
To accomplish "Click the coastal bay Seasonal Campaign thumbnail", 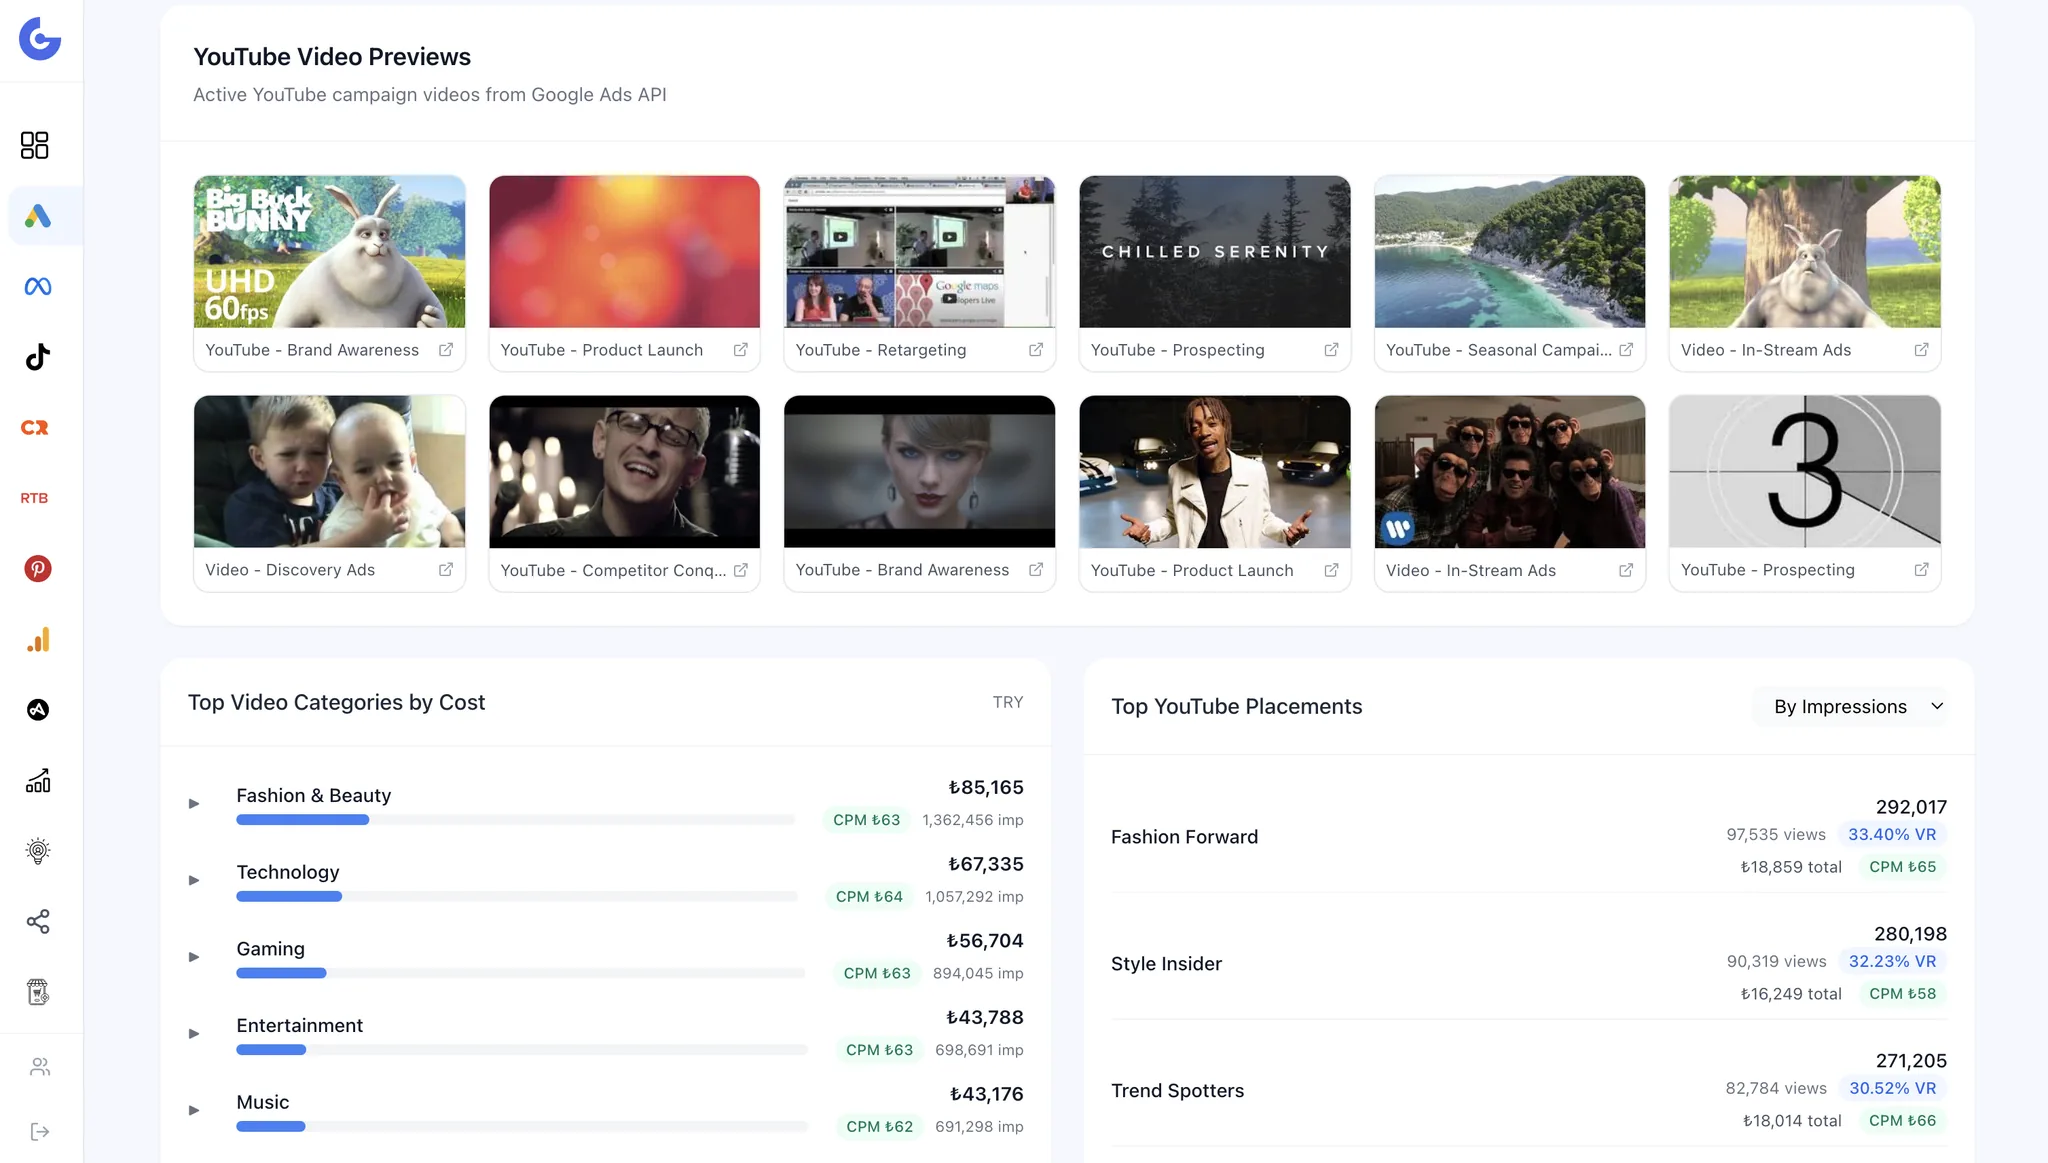I will click(x=1510, y=252).
